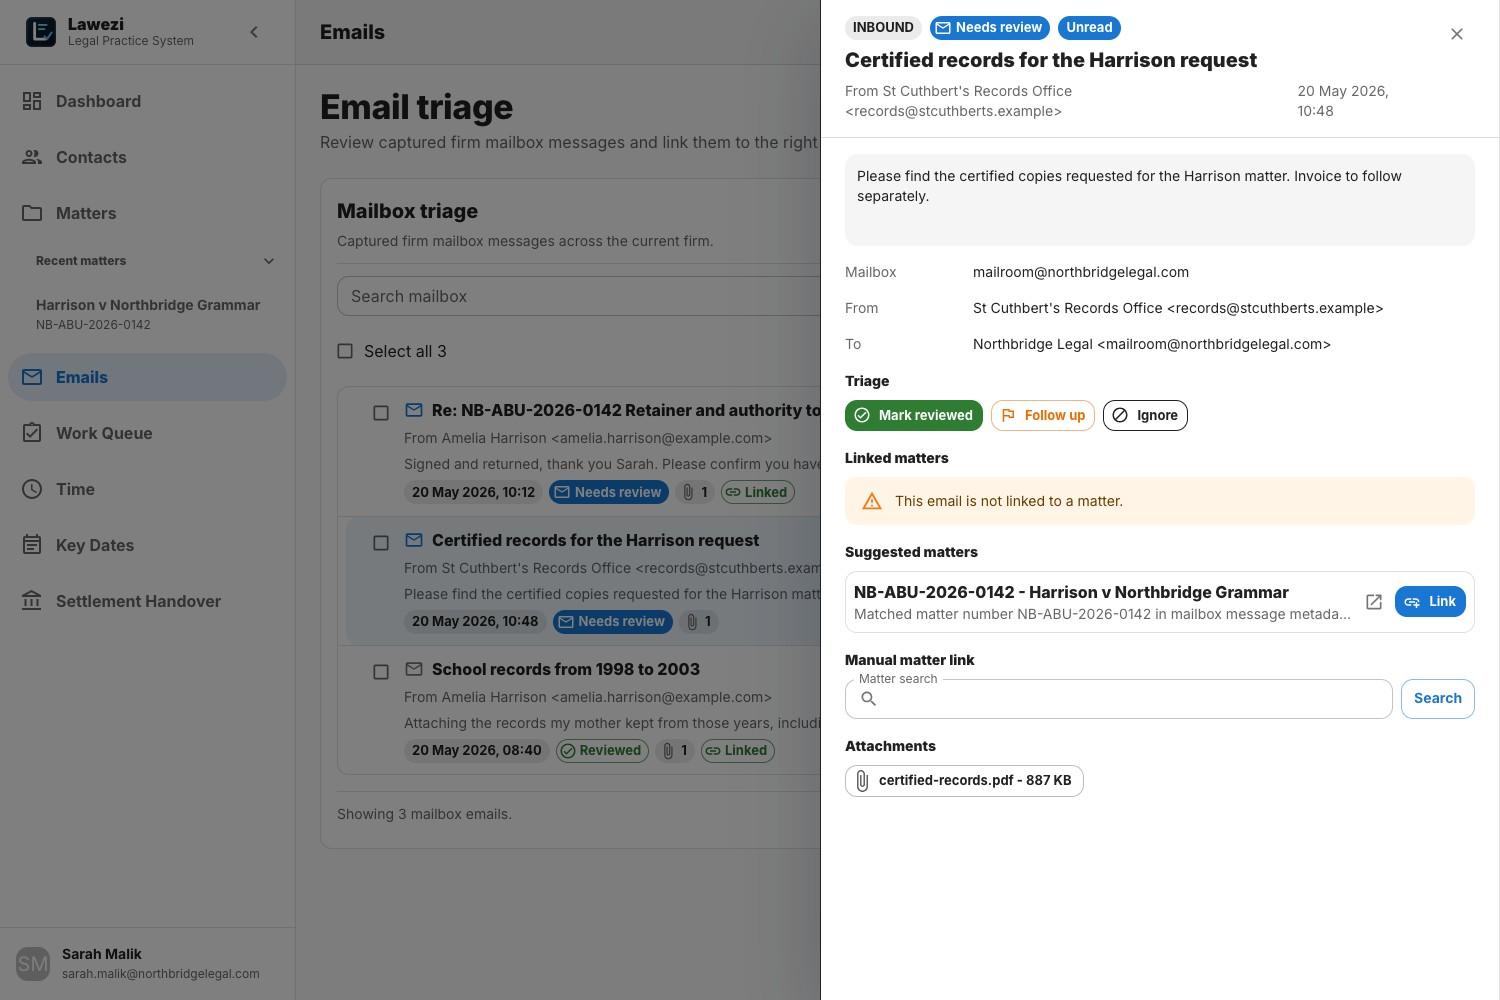Focus the Matter search field

click(1119, 699)
